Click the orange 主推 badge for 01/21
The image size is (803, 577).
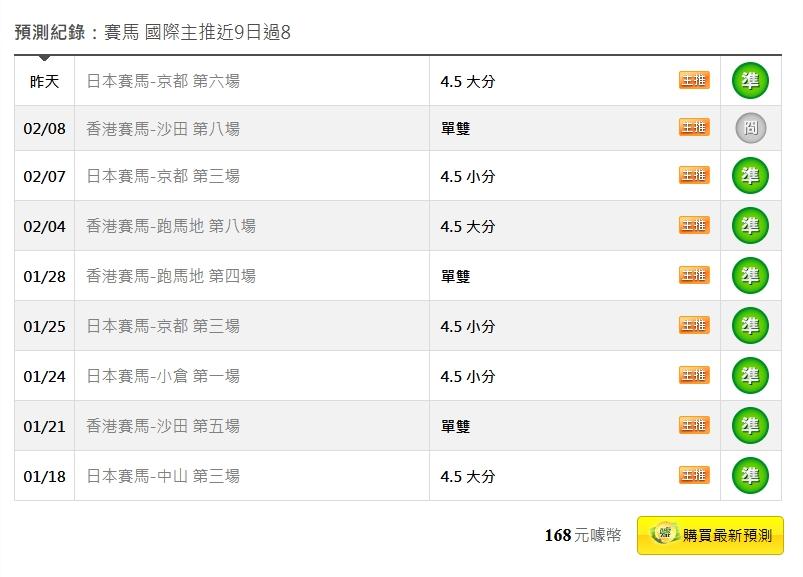coord(694,425)
